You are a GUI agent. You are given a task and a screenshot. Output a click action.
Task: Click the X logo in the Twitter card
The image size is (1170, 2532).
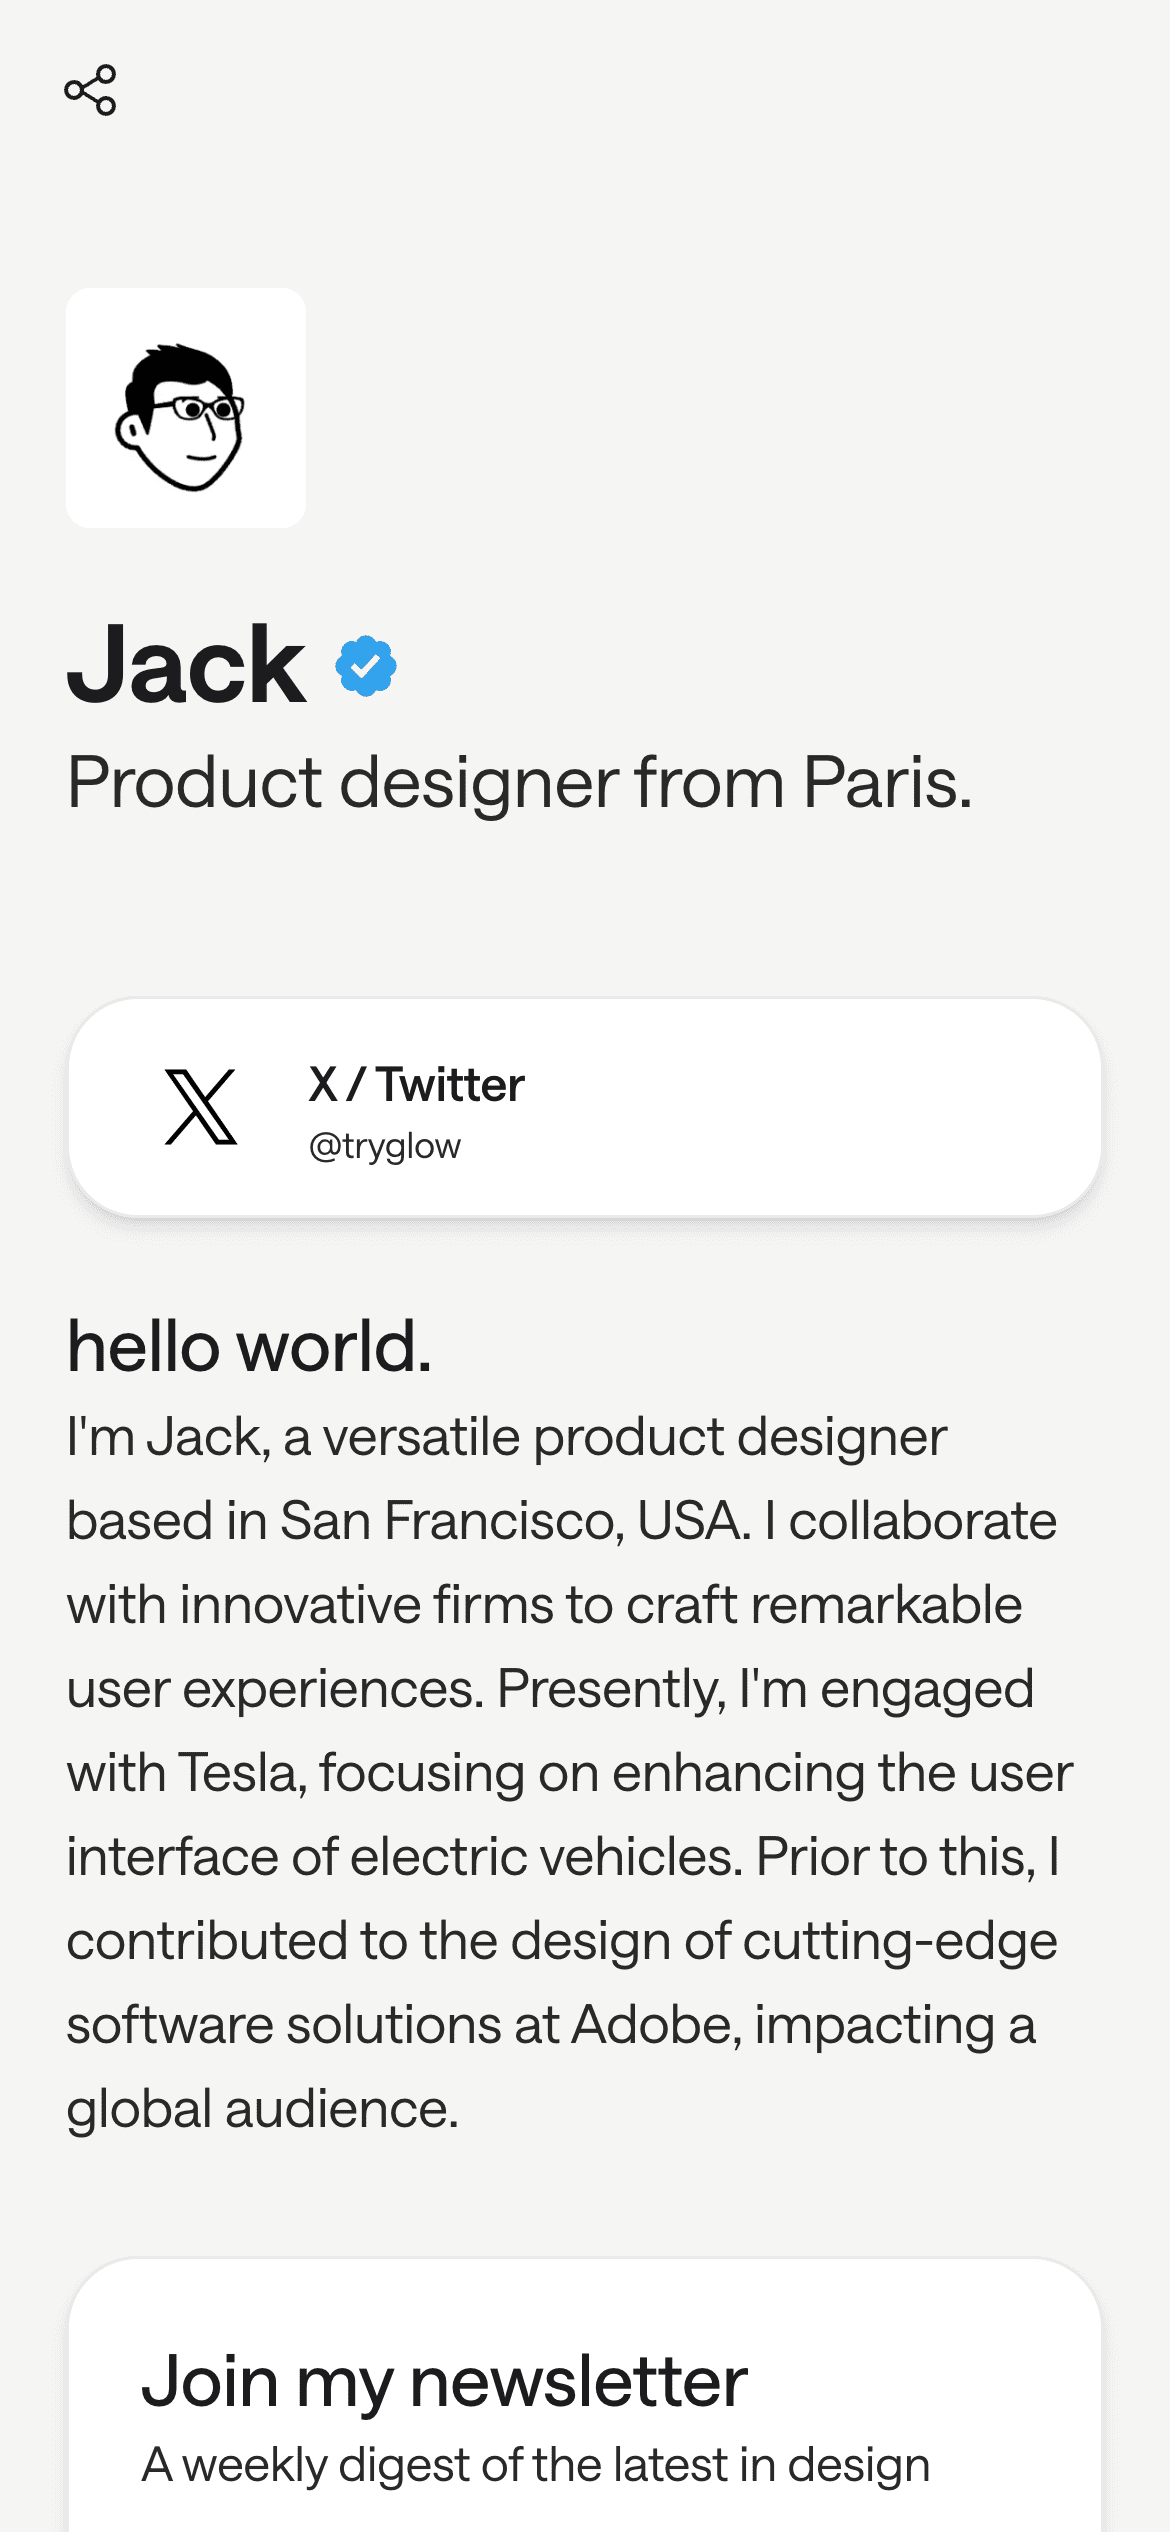coord(201,1107)
